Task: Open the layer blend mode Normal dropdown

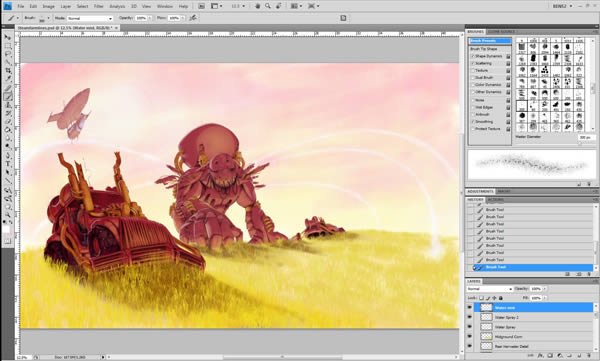Action: pos(489,289)
